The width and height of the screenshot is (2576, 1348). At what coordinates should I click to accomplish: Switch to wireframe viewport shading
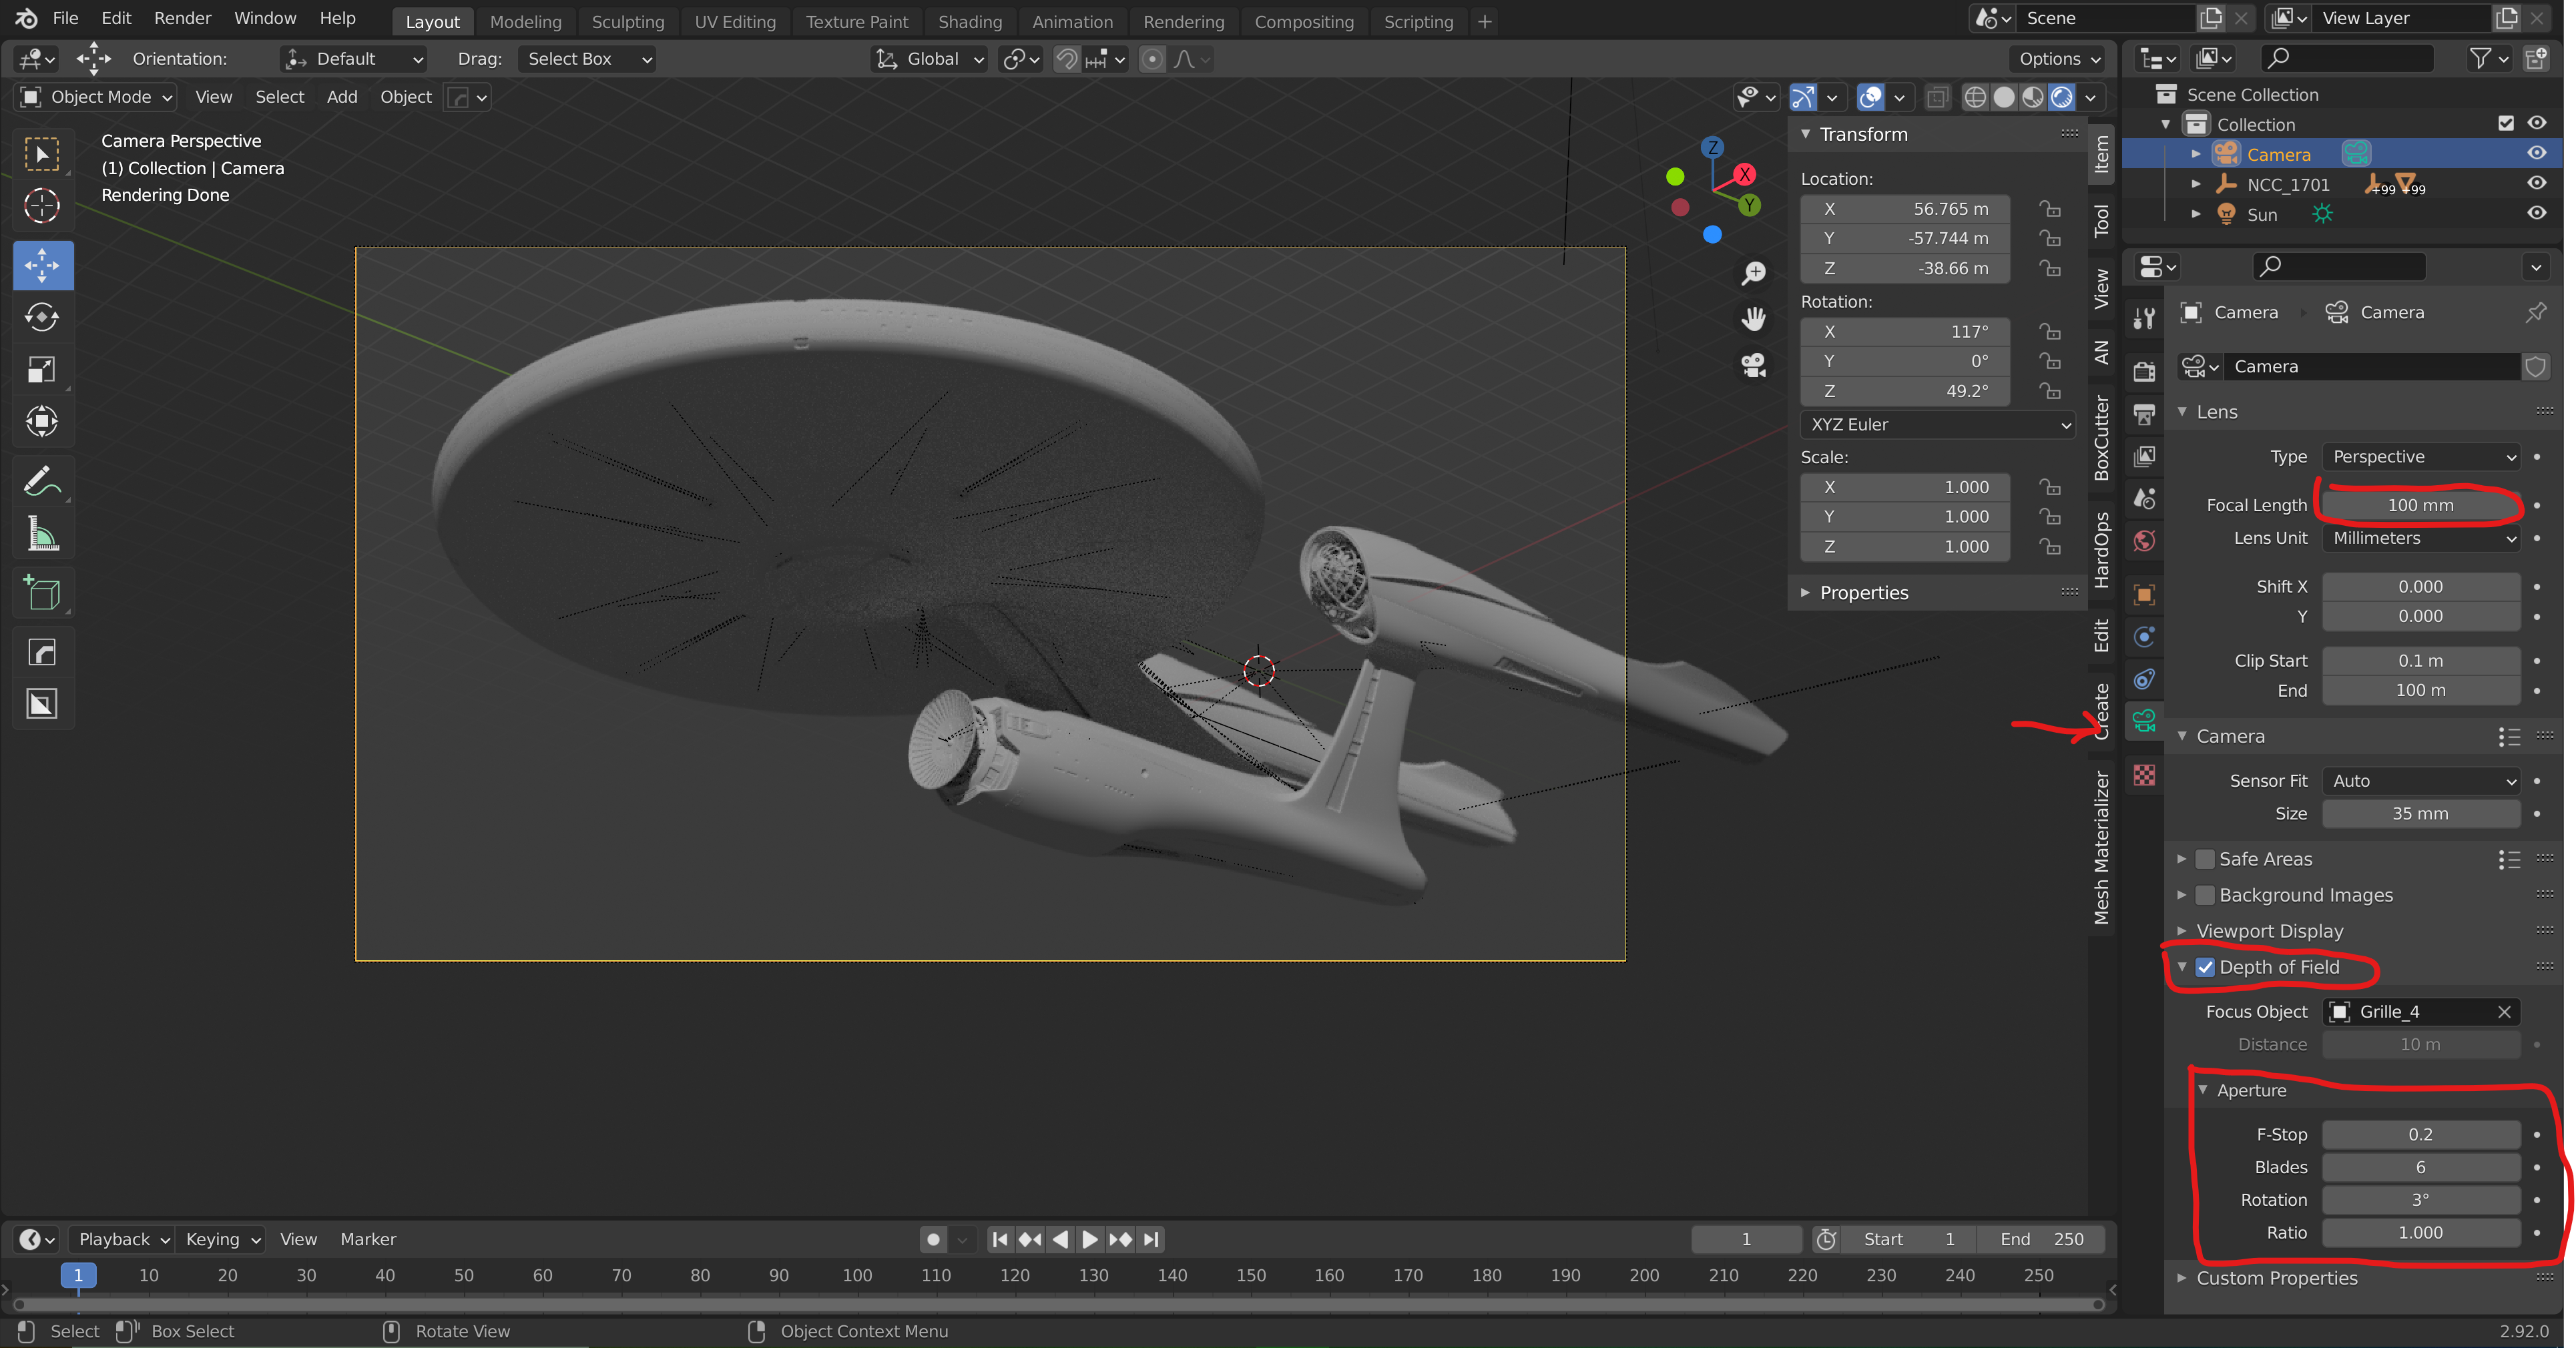[x=1975, y=97]
